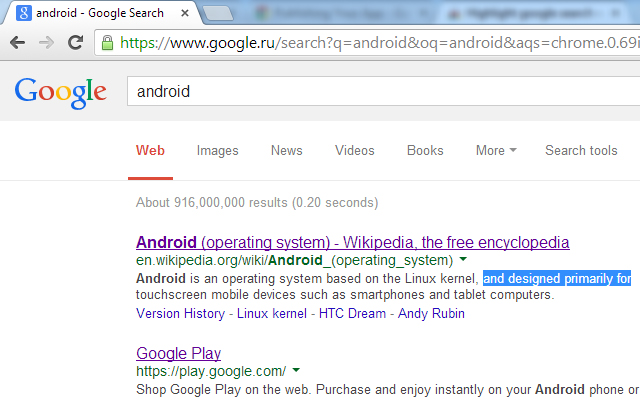Image resolution: width=640 pixels, height=400 pixels.
Task: Click the Google logo
Action: [60, 93]
